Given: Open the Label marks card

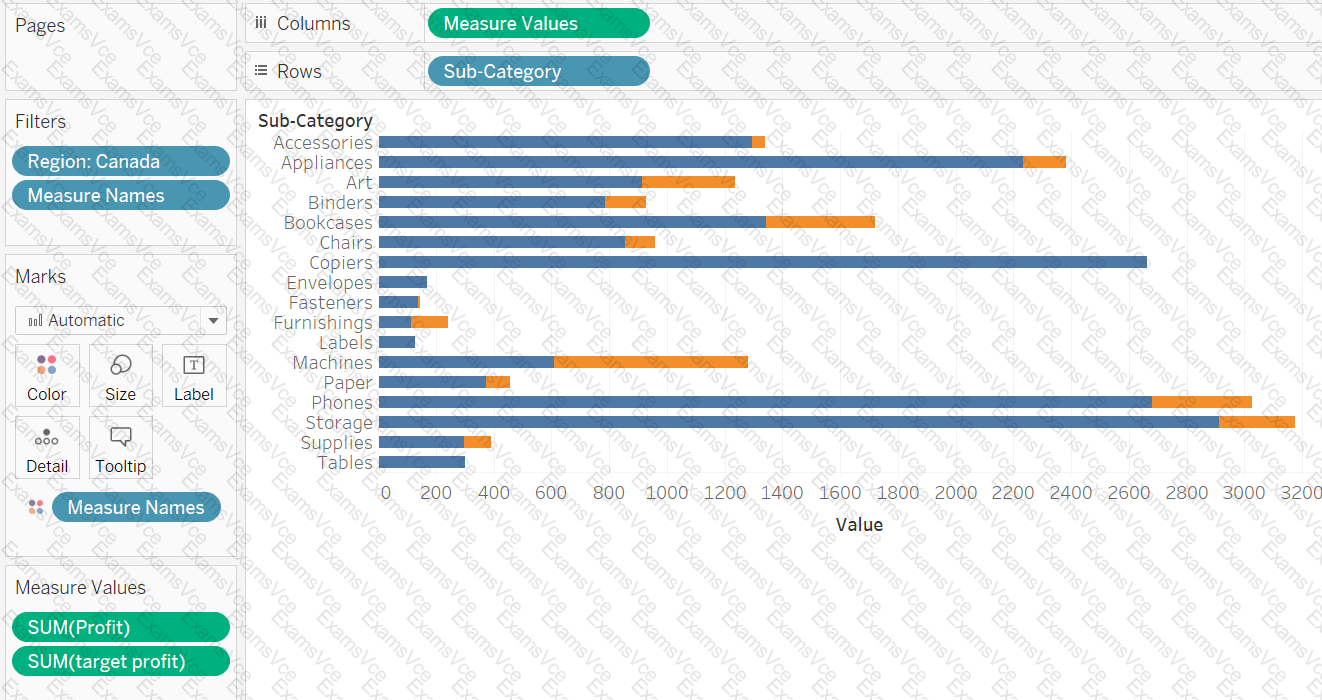Looking at the screenshot, I should coord(194,376).
